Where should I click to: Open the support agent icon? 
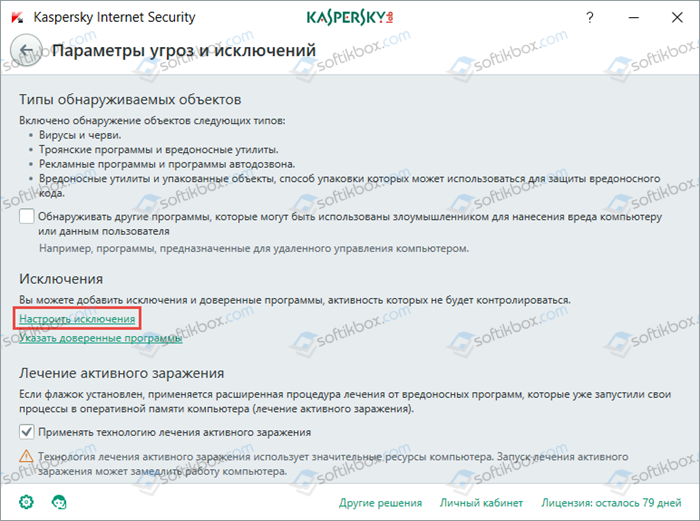point(59,502)
